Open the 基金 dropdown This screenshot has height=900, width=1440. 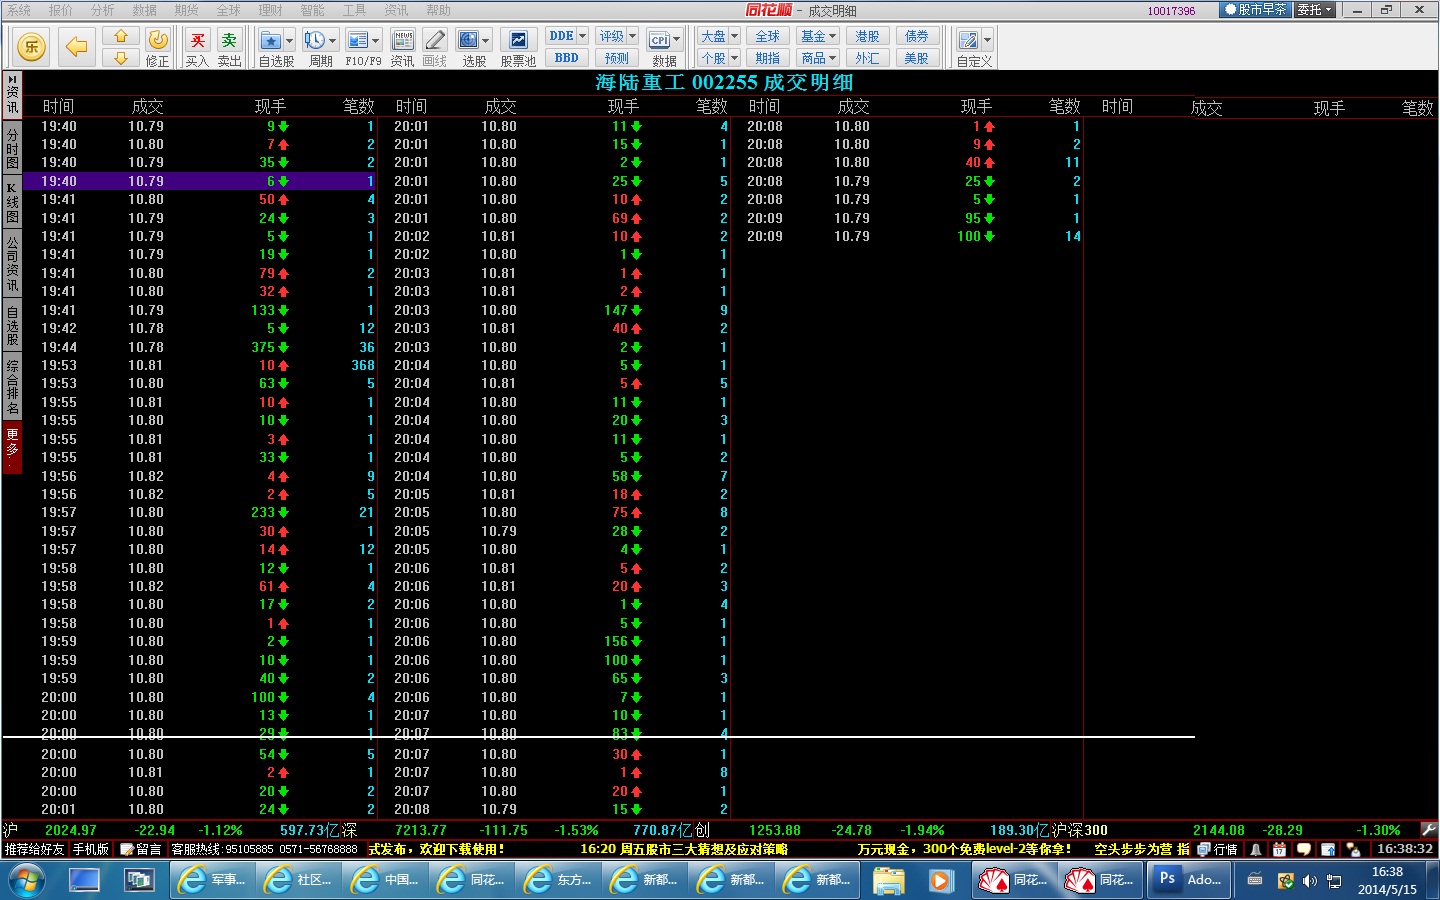[x=818, y=36]
